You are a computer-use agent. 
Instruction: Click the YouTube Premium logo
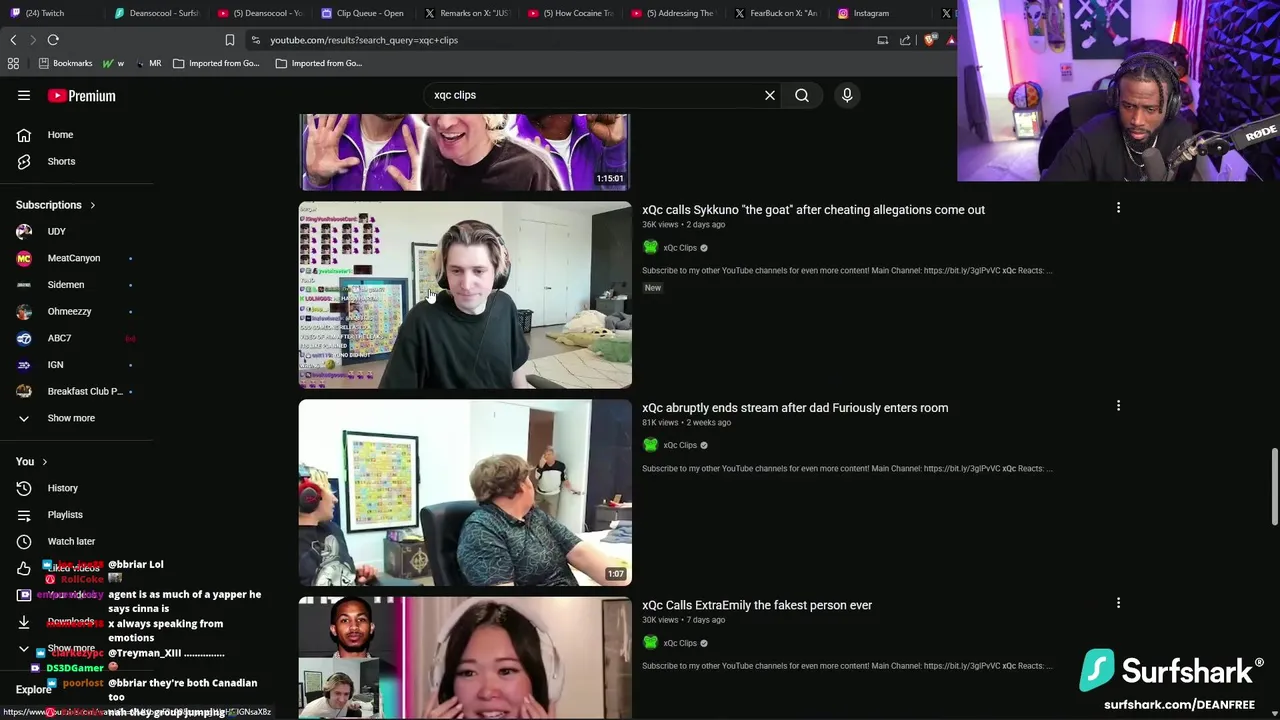pyautogui.click(x=81, y=96)
